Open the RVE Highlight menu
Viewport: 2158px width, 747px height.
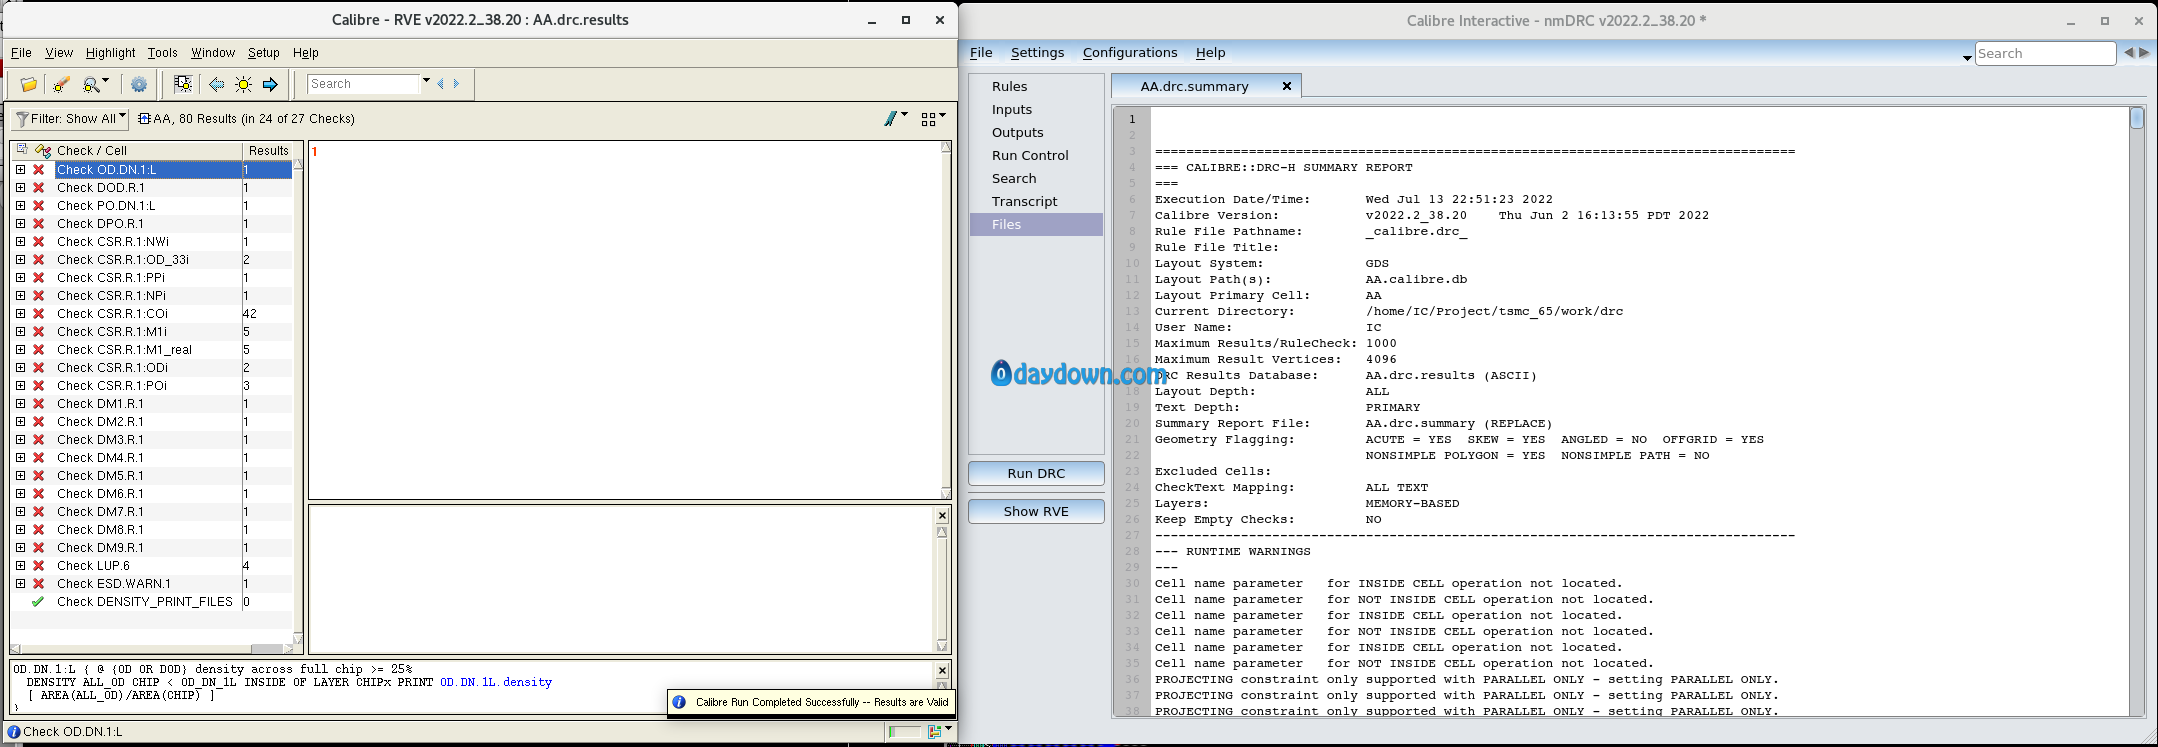(110, 53)
